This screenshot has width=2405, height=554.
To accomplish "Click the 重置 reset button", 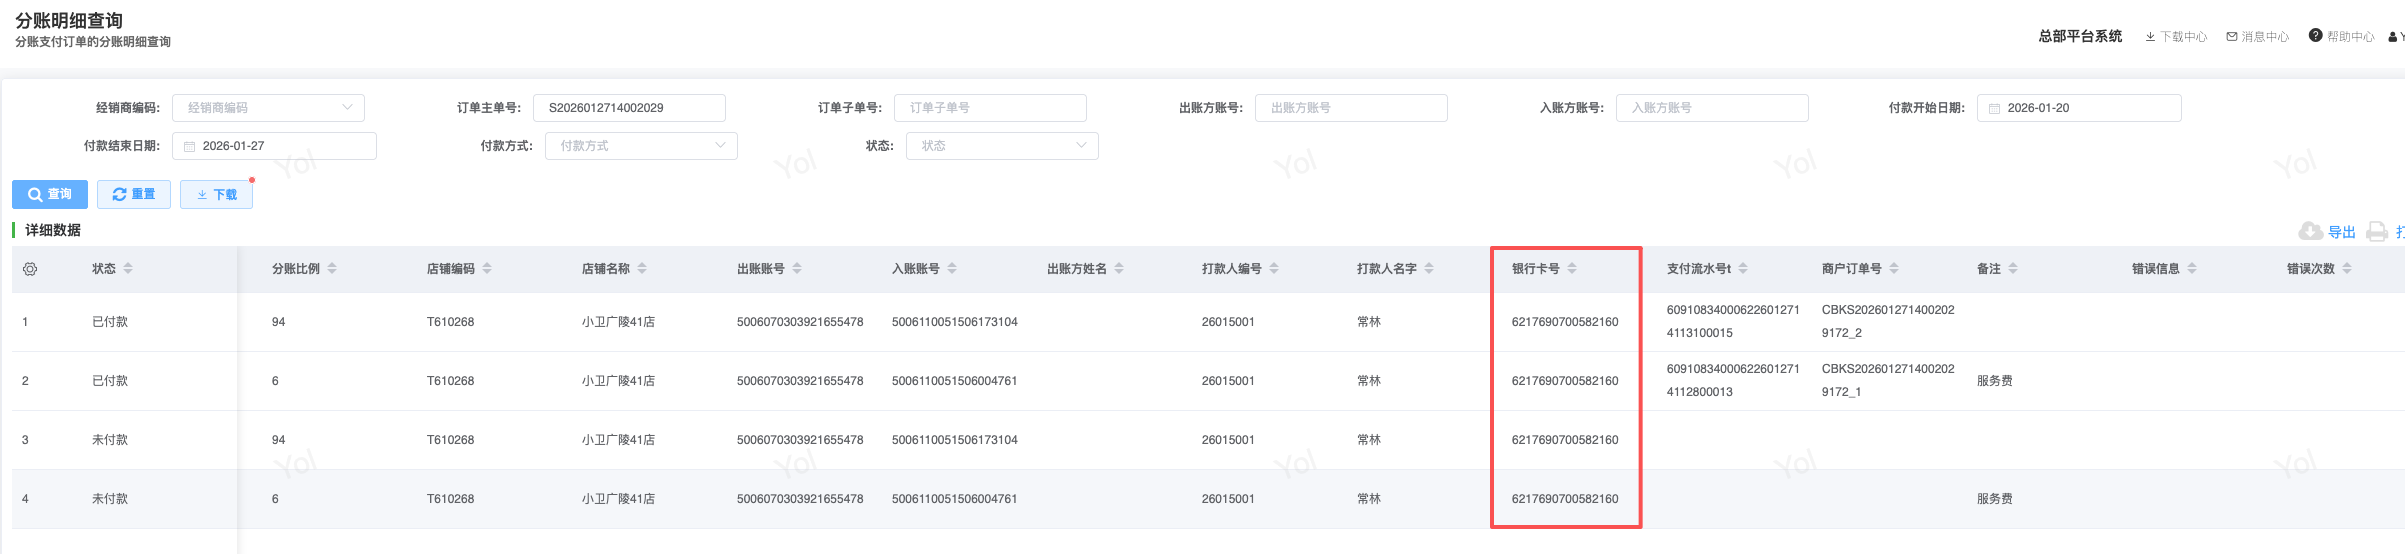I will point(134,194).
